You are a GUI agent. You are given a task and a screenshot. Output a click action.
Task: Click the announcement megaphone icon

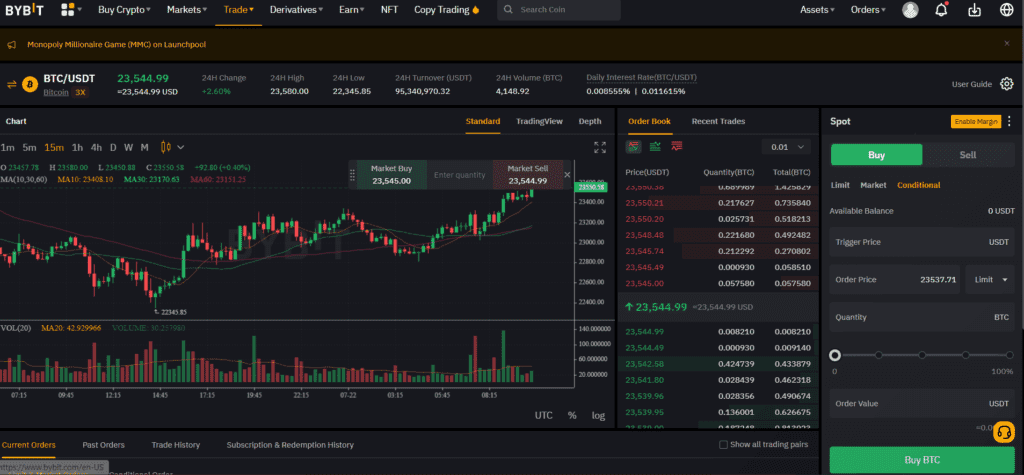[x=11, y=45]
